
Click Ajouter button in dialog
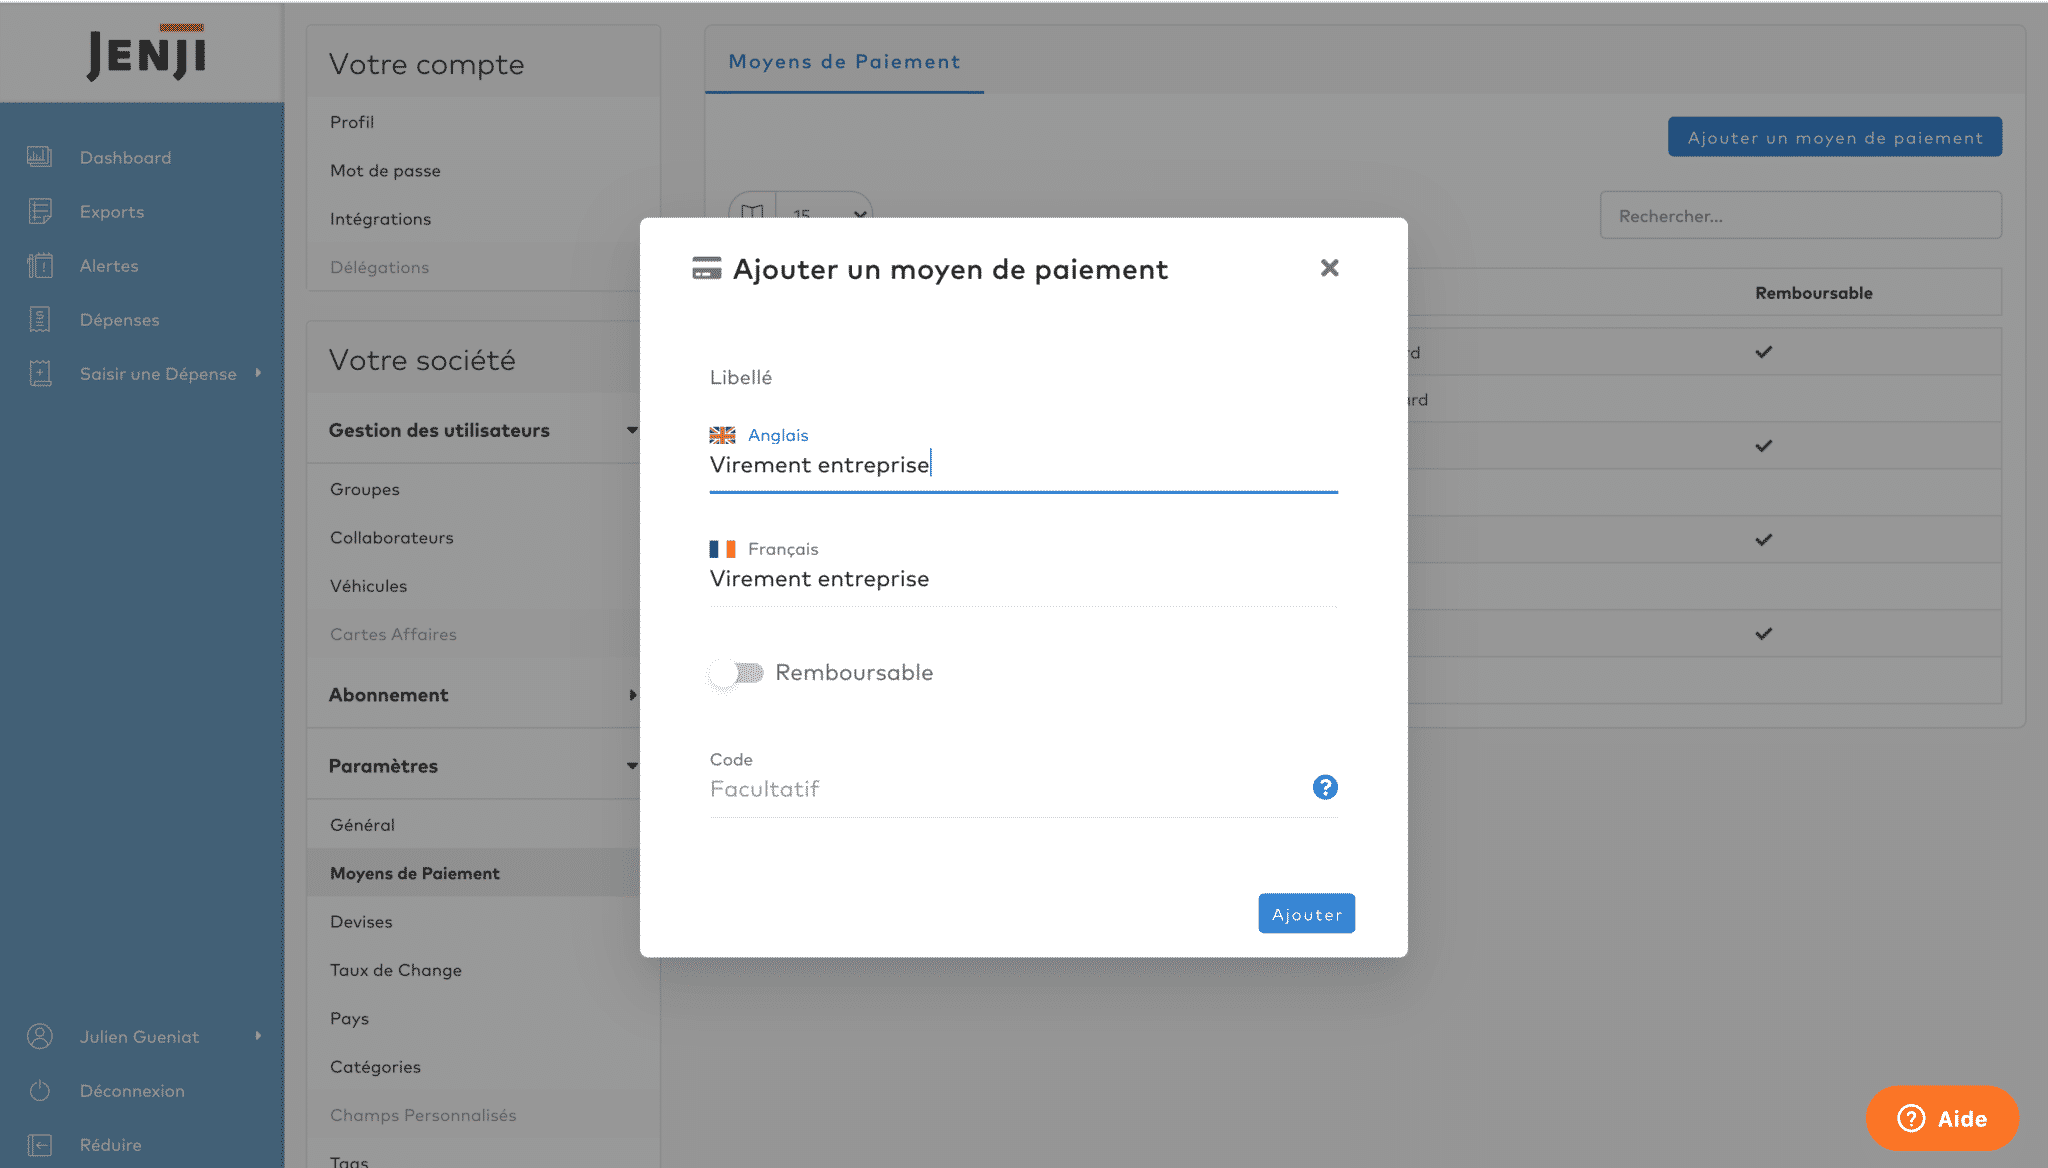point(1306,913)
